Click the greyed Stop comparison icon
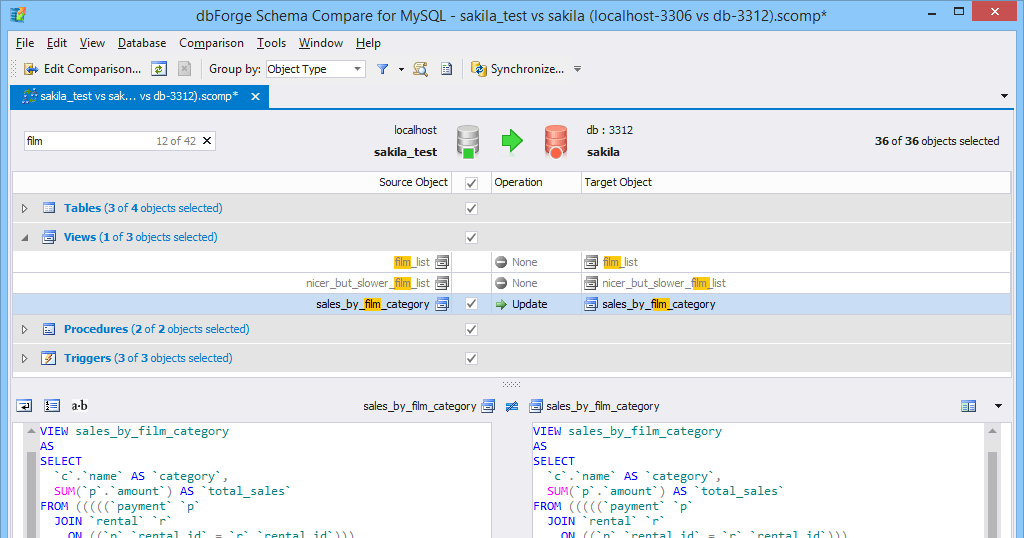 [184, 69]
